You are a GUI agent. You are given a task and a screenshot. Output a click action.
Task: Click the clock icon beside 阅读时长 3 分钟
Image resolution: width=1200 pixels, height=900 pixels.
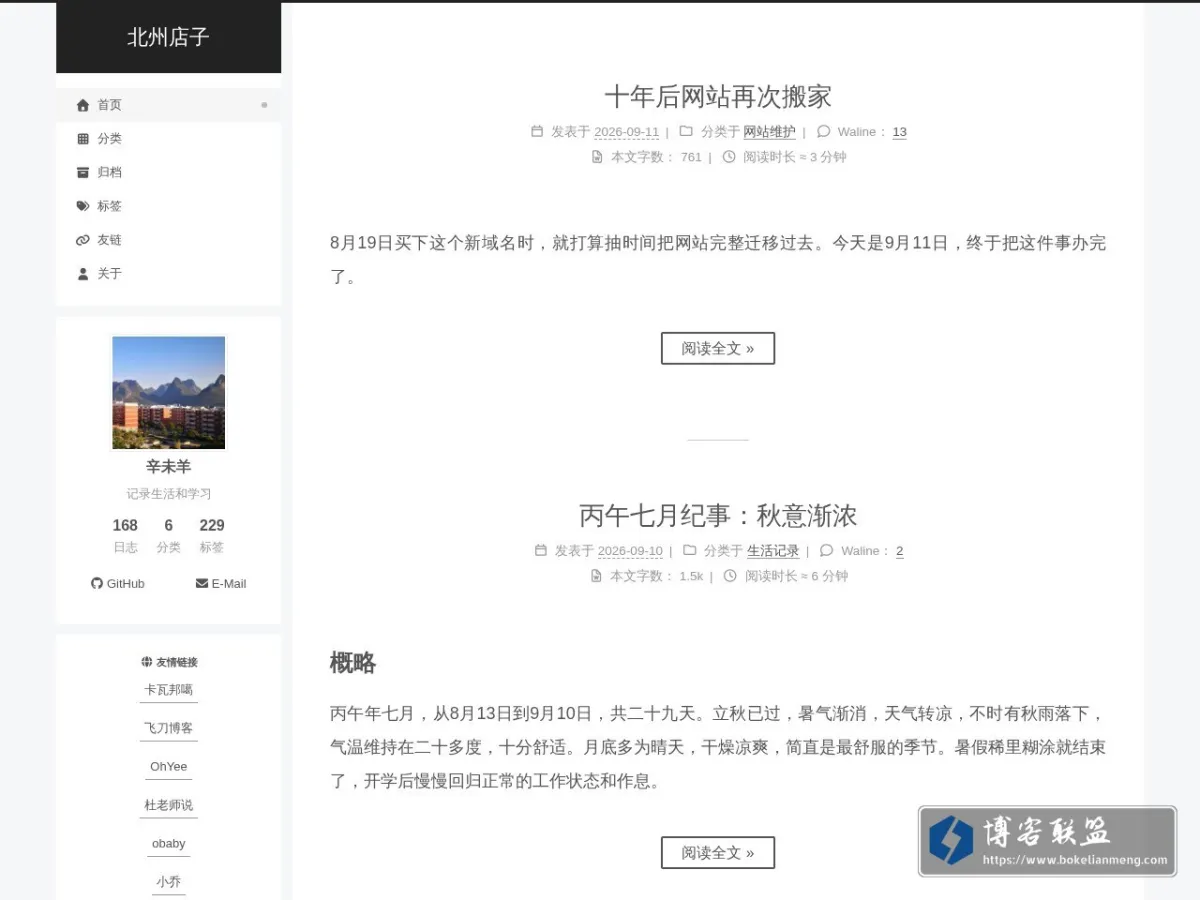[x=729, y=157]
